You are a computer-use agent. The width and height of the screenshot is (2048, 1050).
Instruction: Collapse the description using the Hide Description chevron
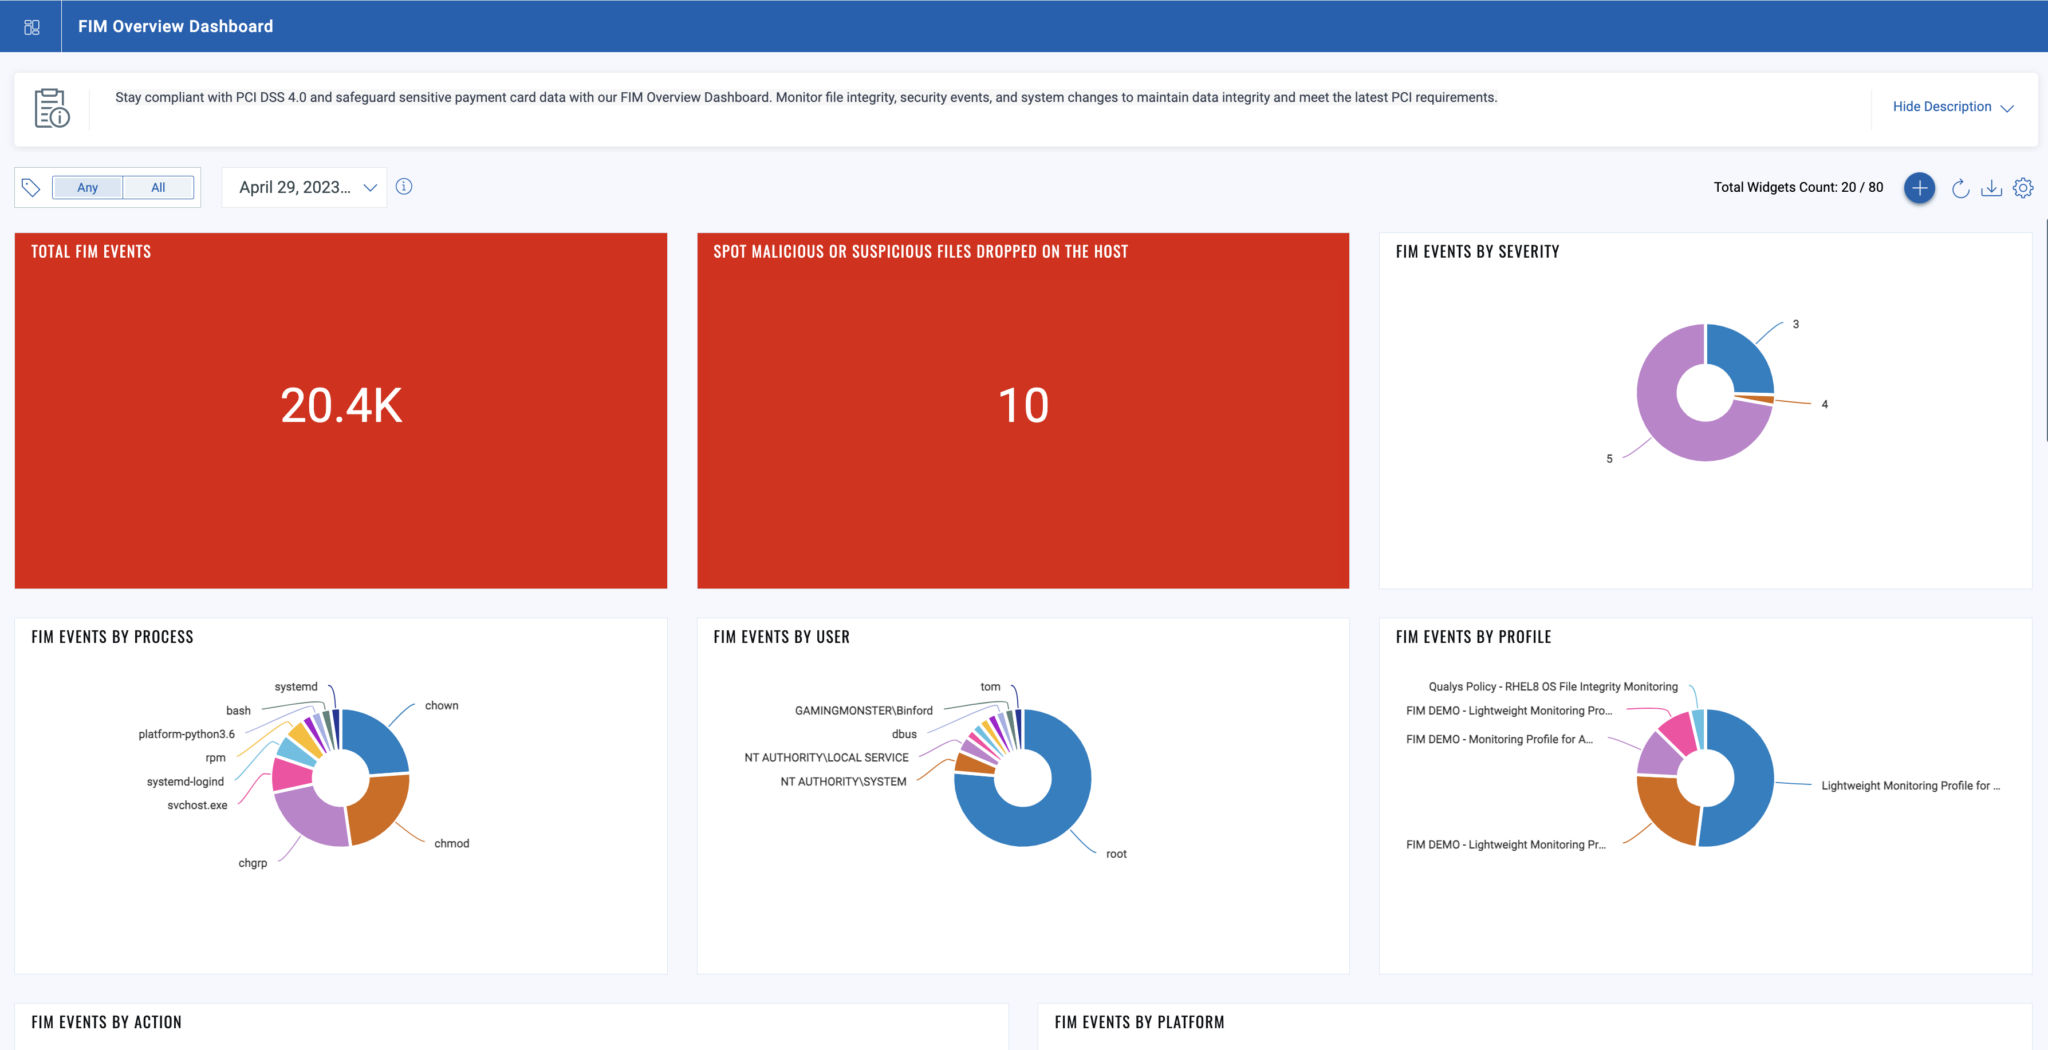2008,106
